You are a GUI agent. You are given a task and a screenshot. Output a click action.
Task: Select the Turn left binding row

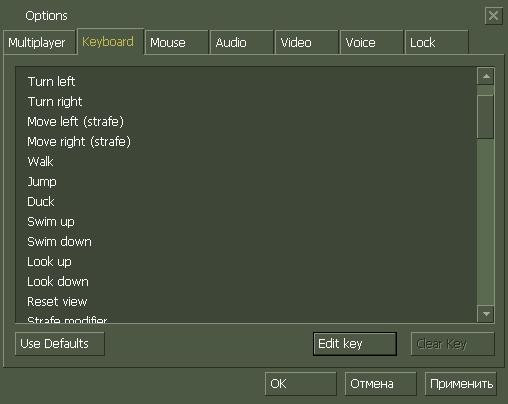pyautogui.click(x=246, y=82)
